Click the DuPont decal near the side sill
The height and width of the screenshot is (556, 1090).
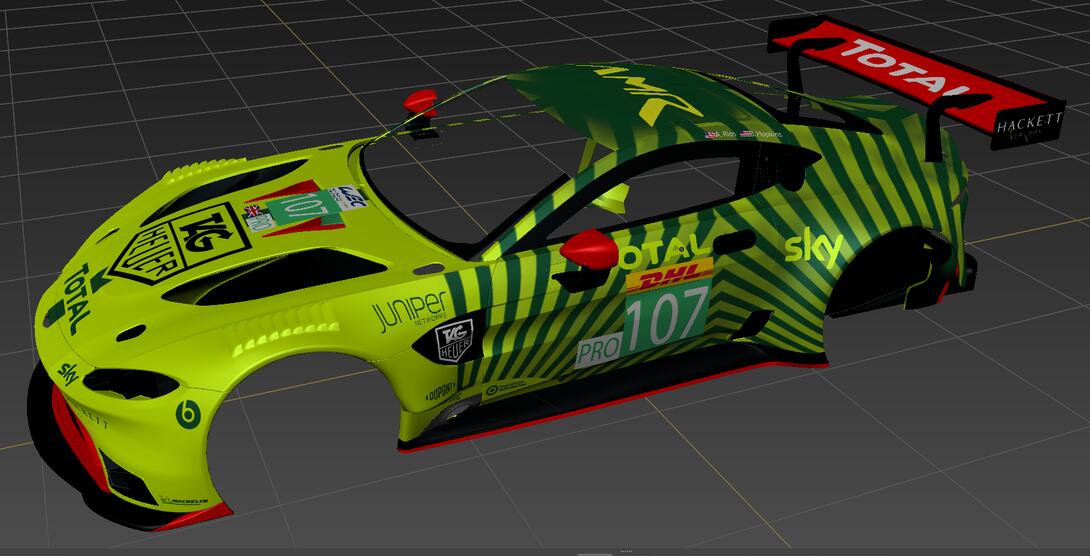click(x=439, y=393)
